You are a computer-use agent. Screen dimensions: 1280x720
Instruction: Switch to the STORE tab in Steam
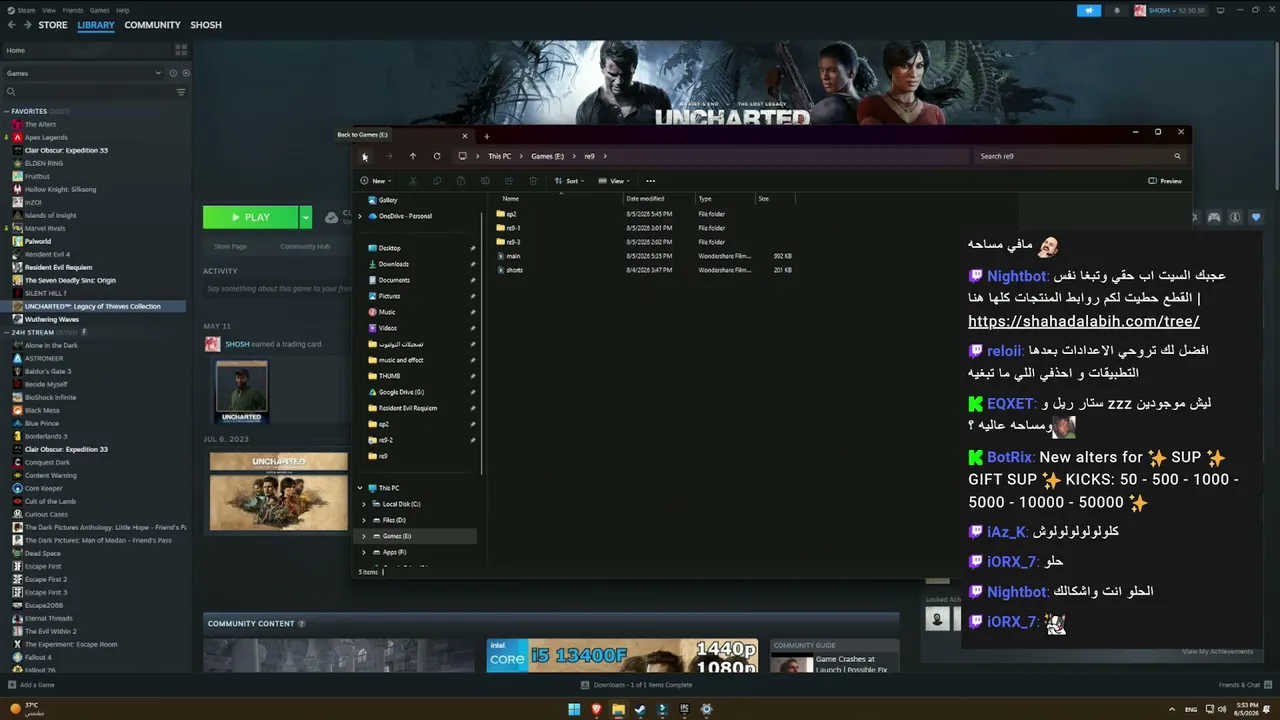tap(53, 25)
